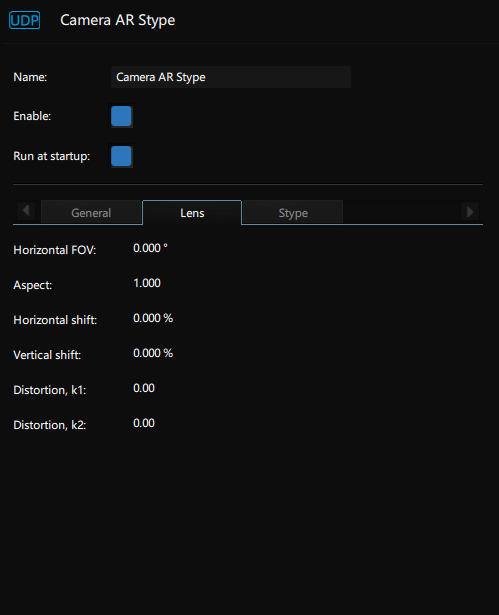Click the Aspect label
The image size is (499, 615).
click(33, 285)
